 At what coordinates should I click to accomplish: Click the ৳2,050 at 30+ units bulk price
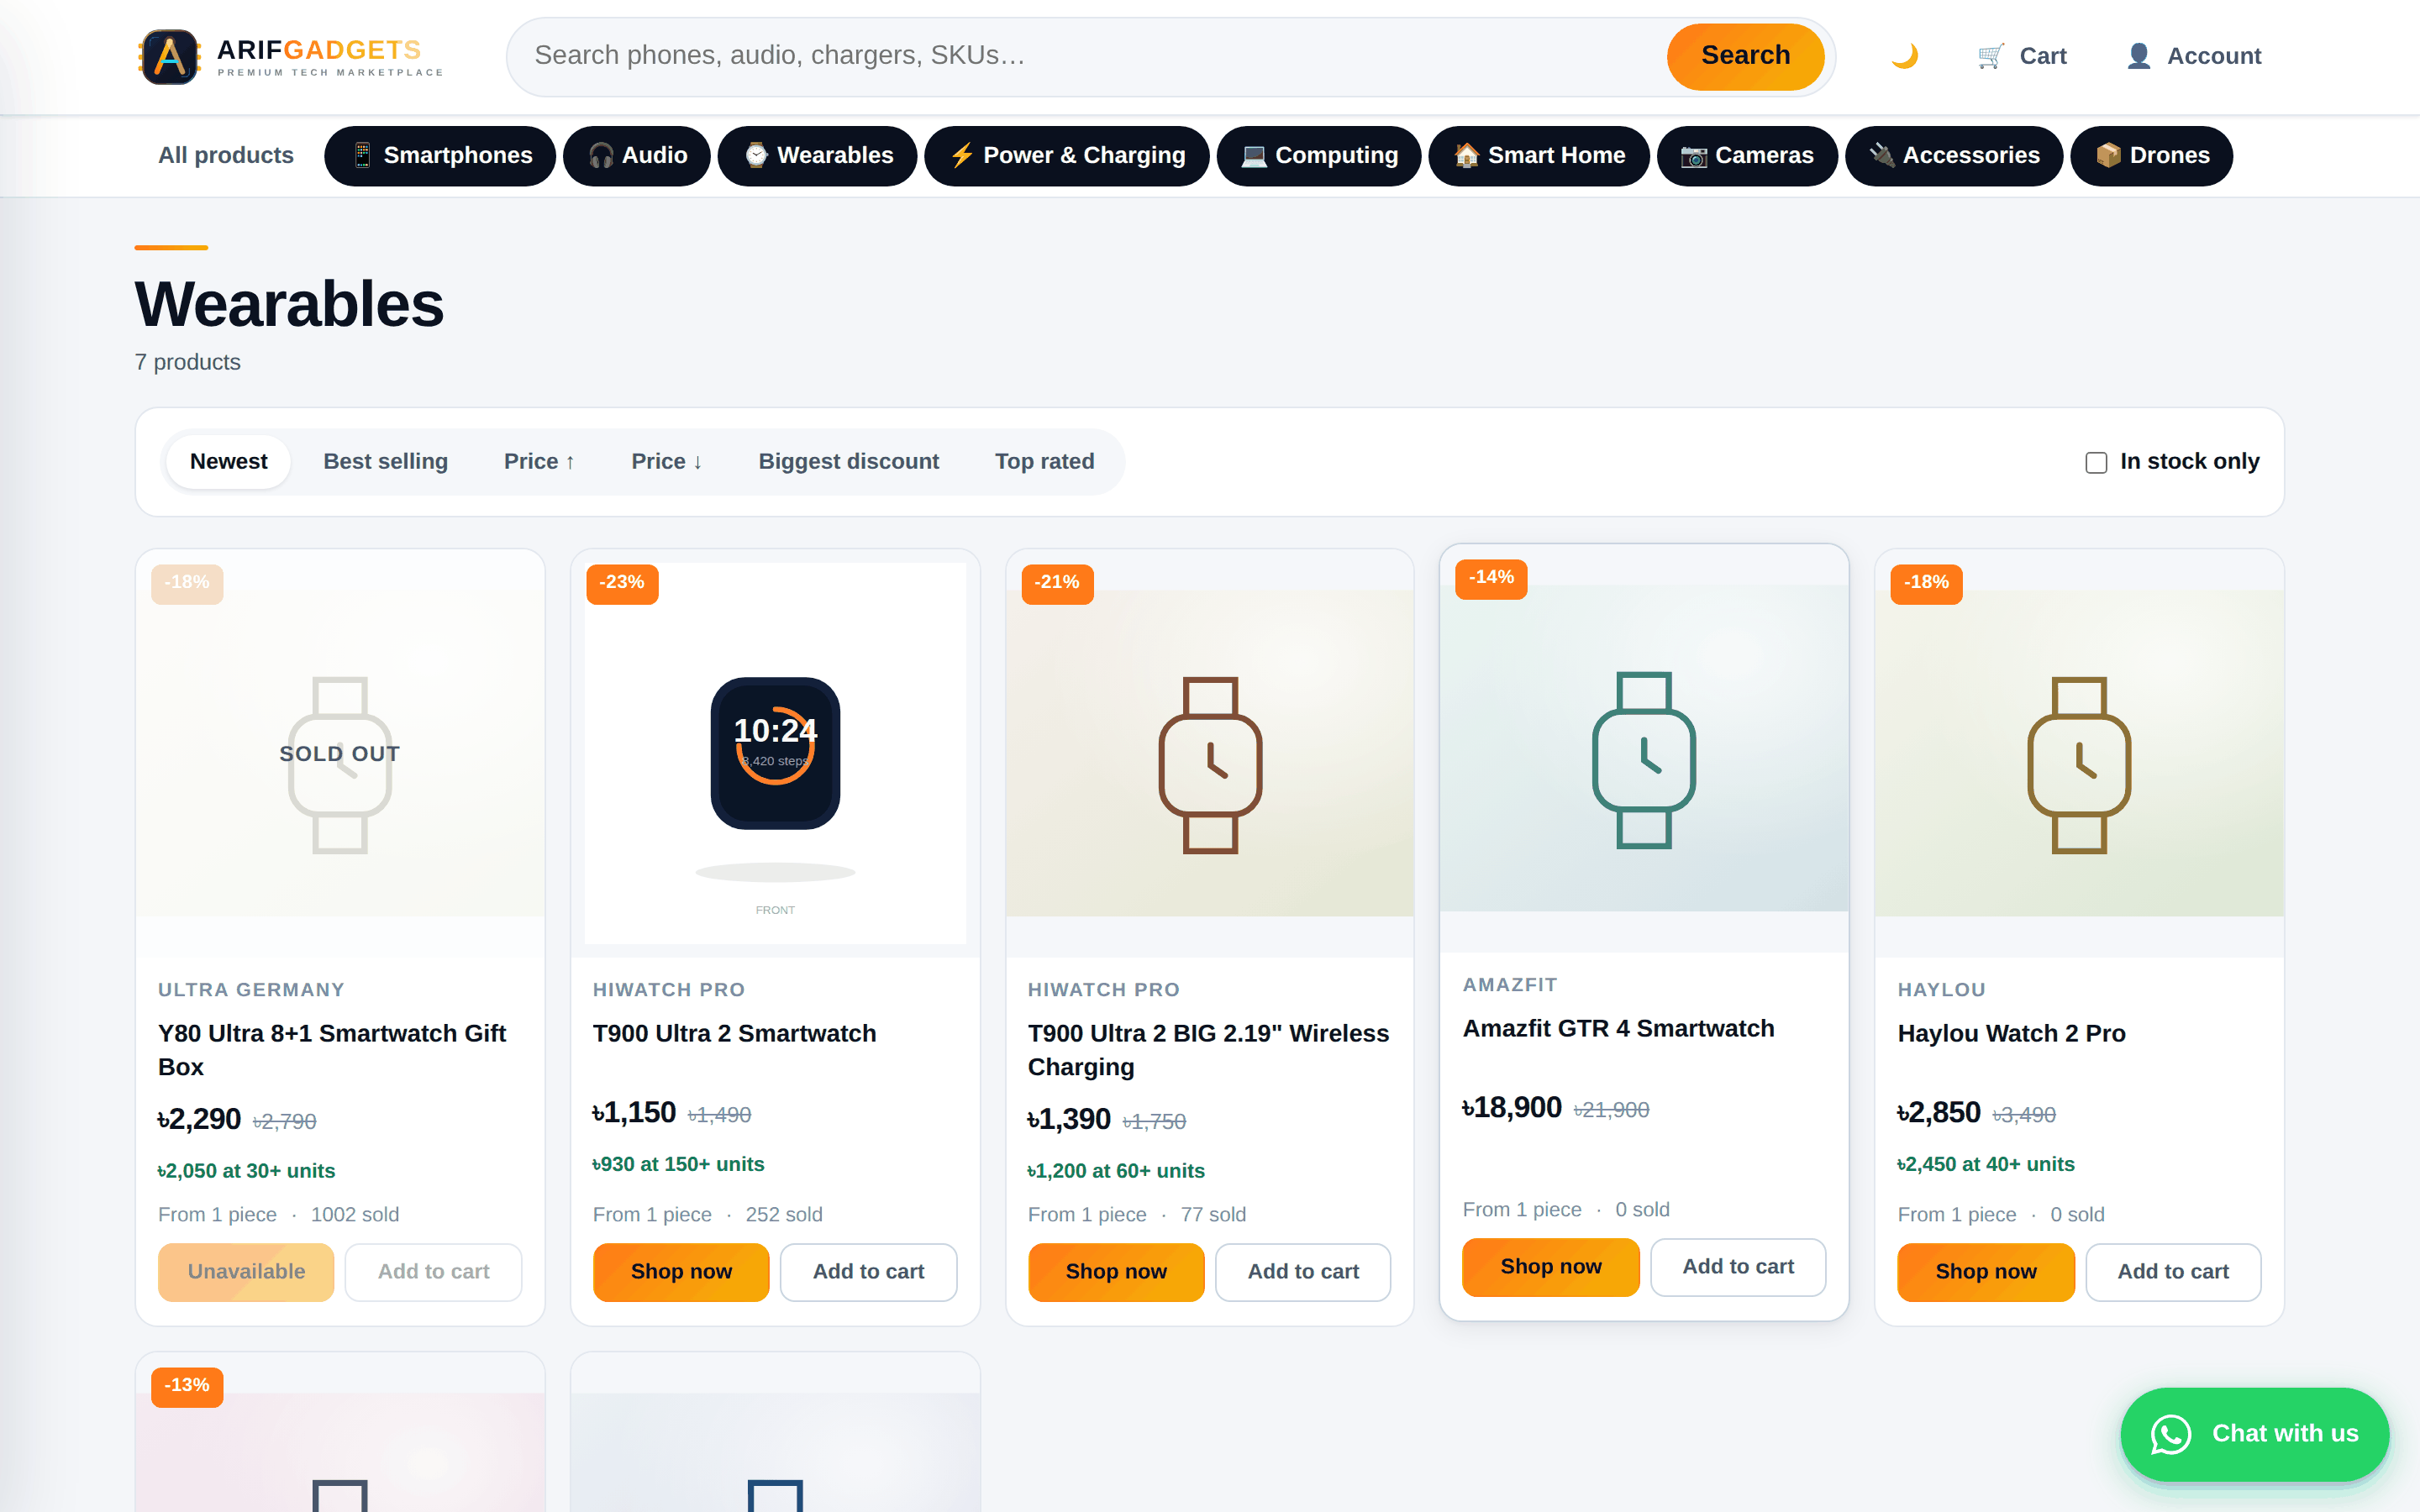(x=246, y=1172)
